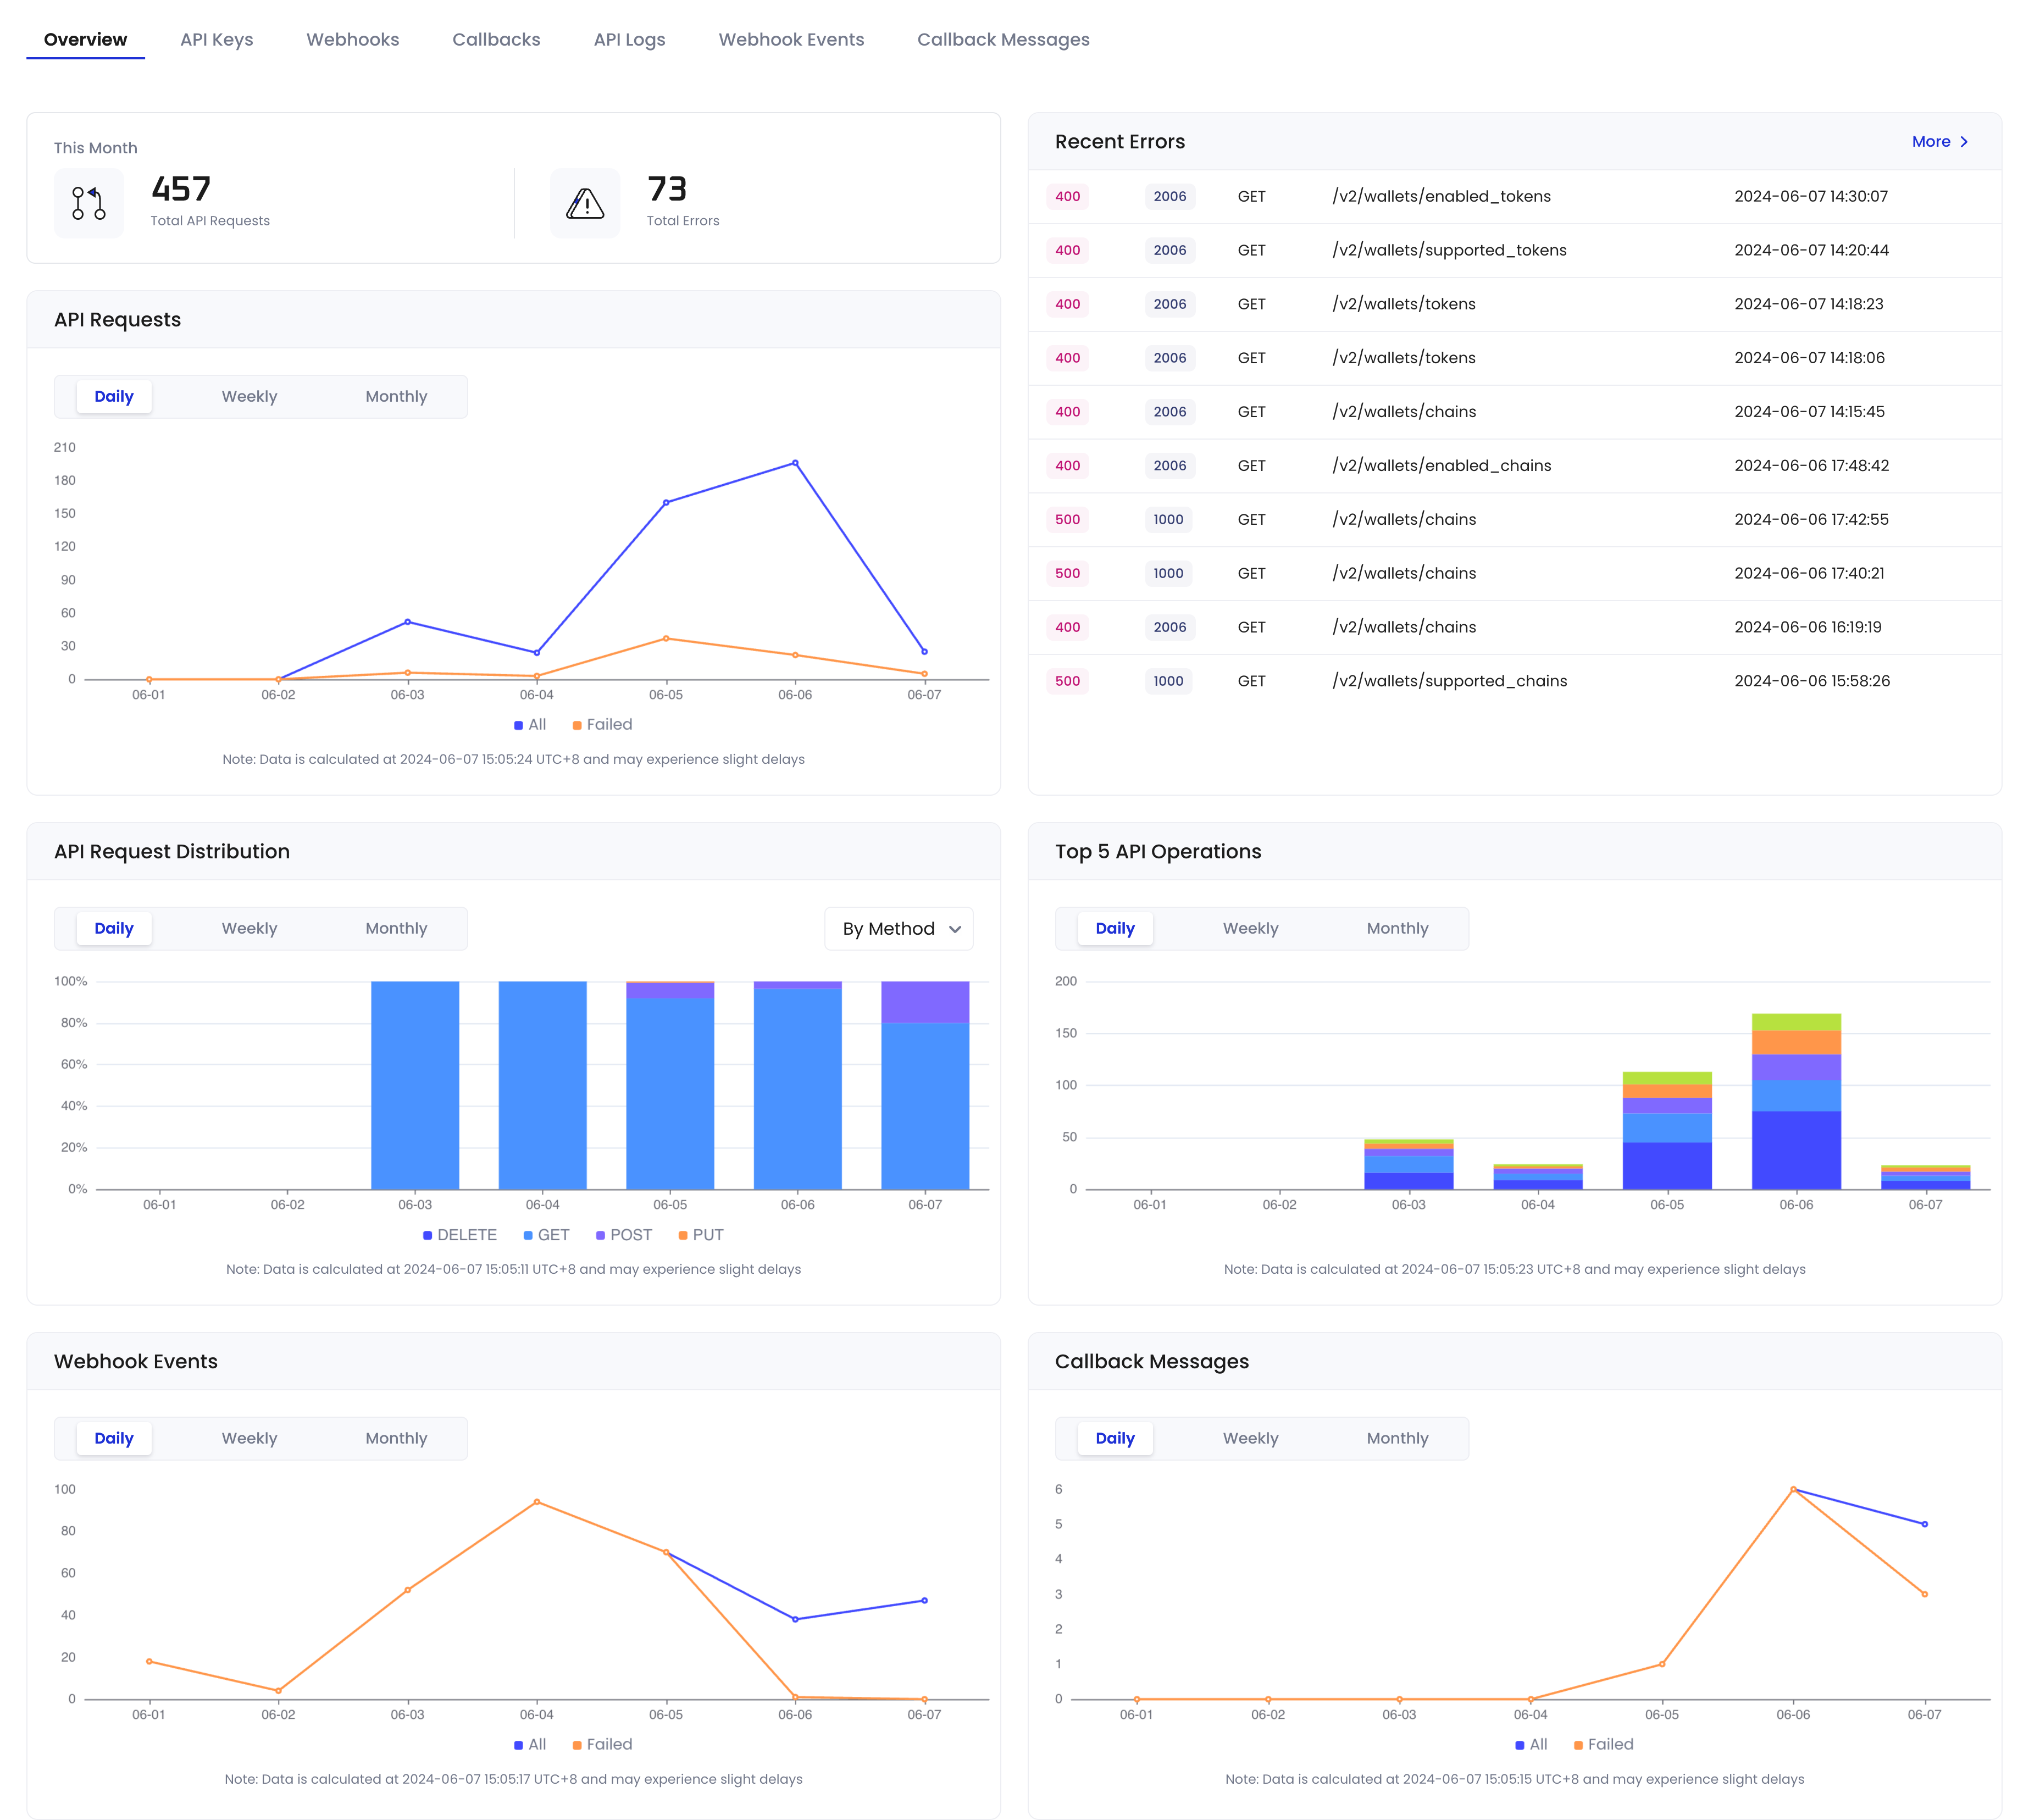
Task: Select Weekly in API Request Distribution
Action: (x=250, y=929)
